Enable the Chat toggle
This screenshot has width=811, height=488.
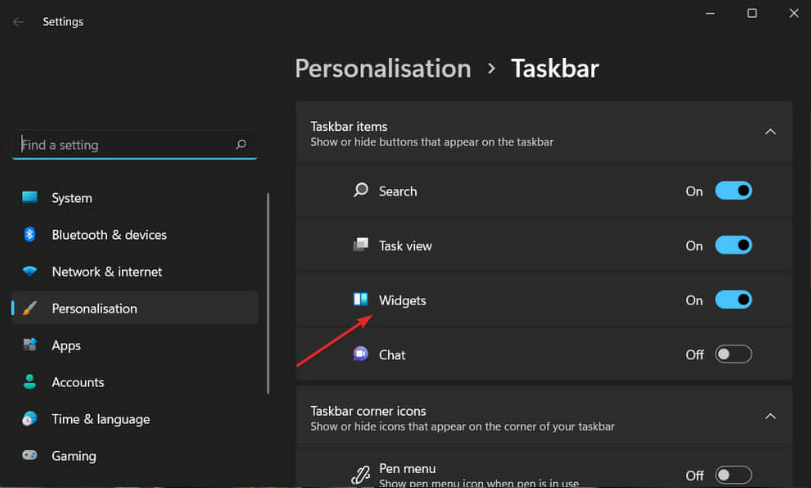733,354
